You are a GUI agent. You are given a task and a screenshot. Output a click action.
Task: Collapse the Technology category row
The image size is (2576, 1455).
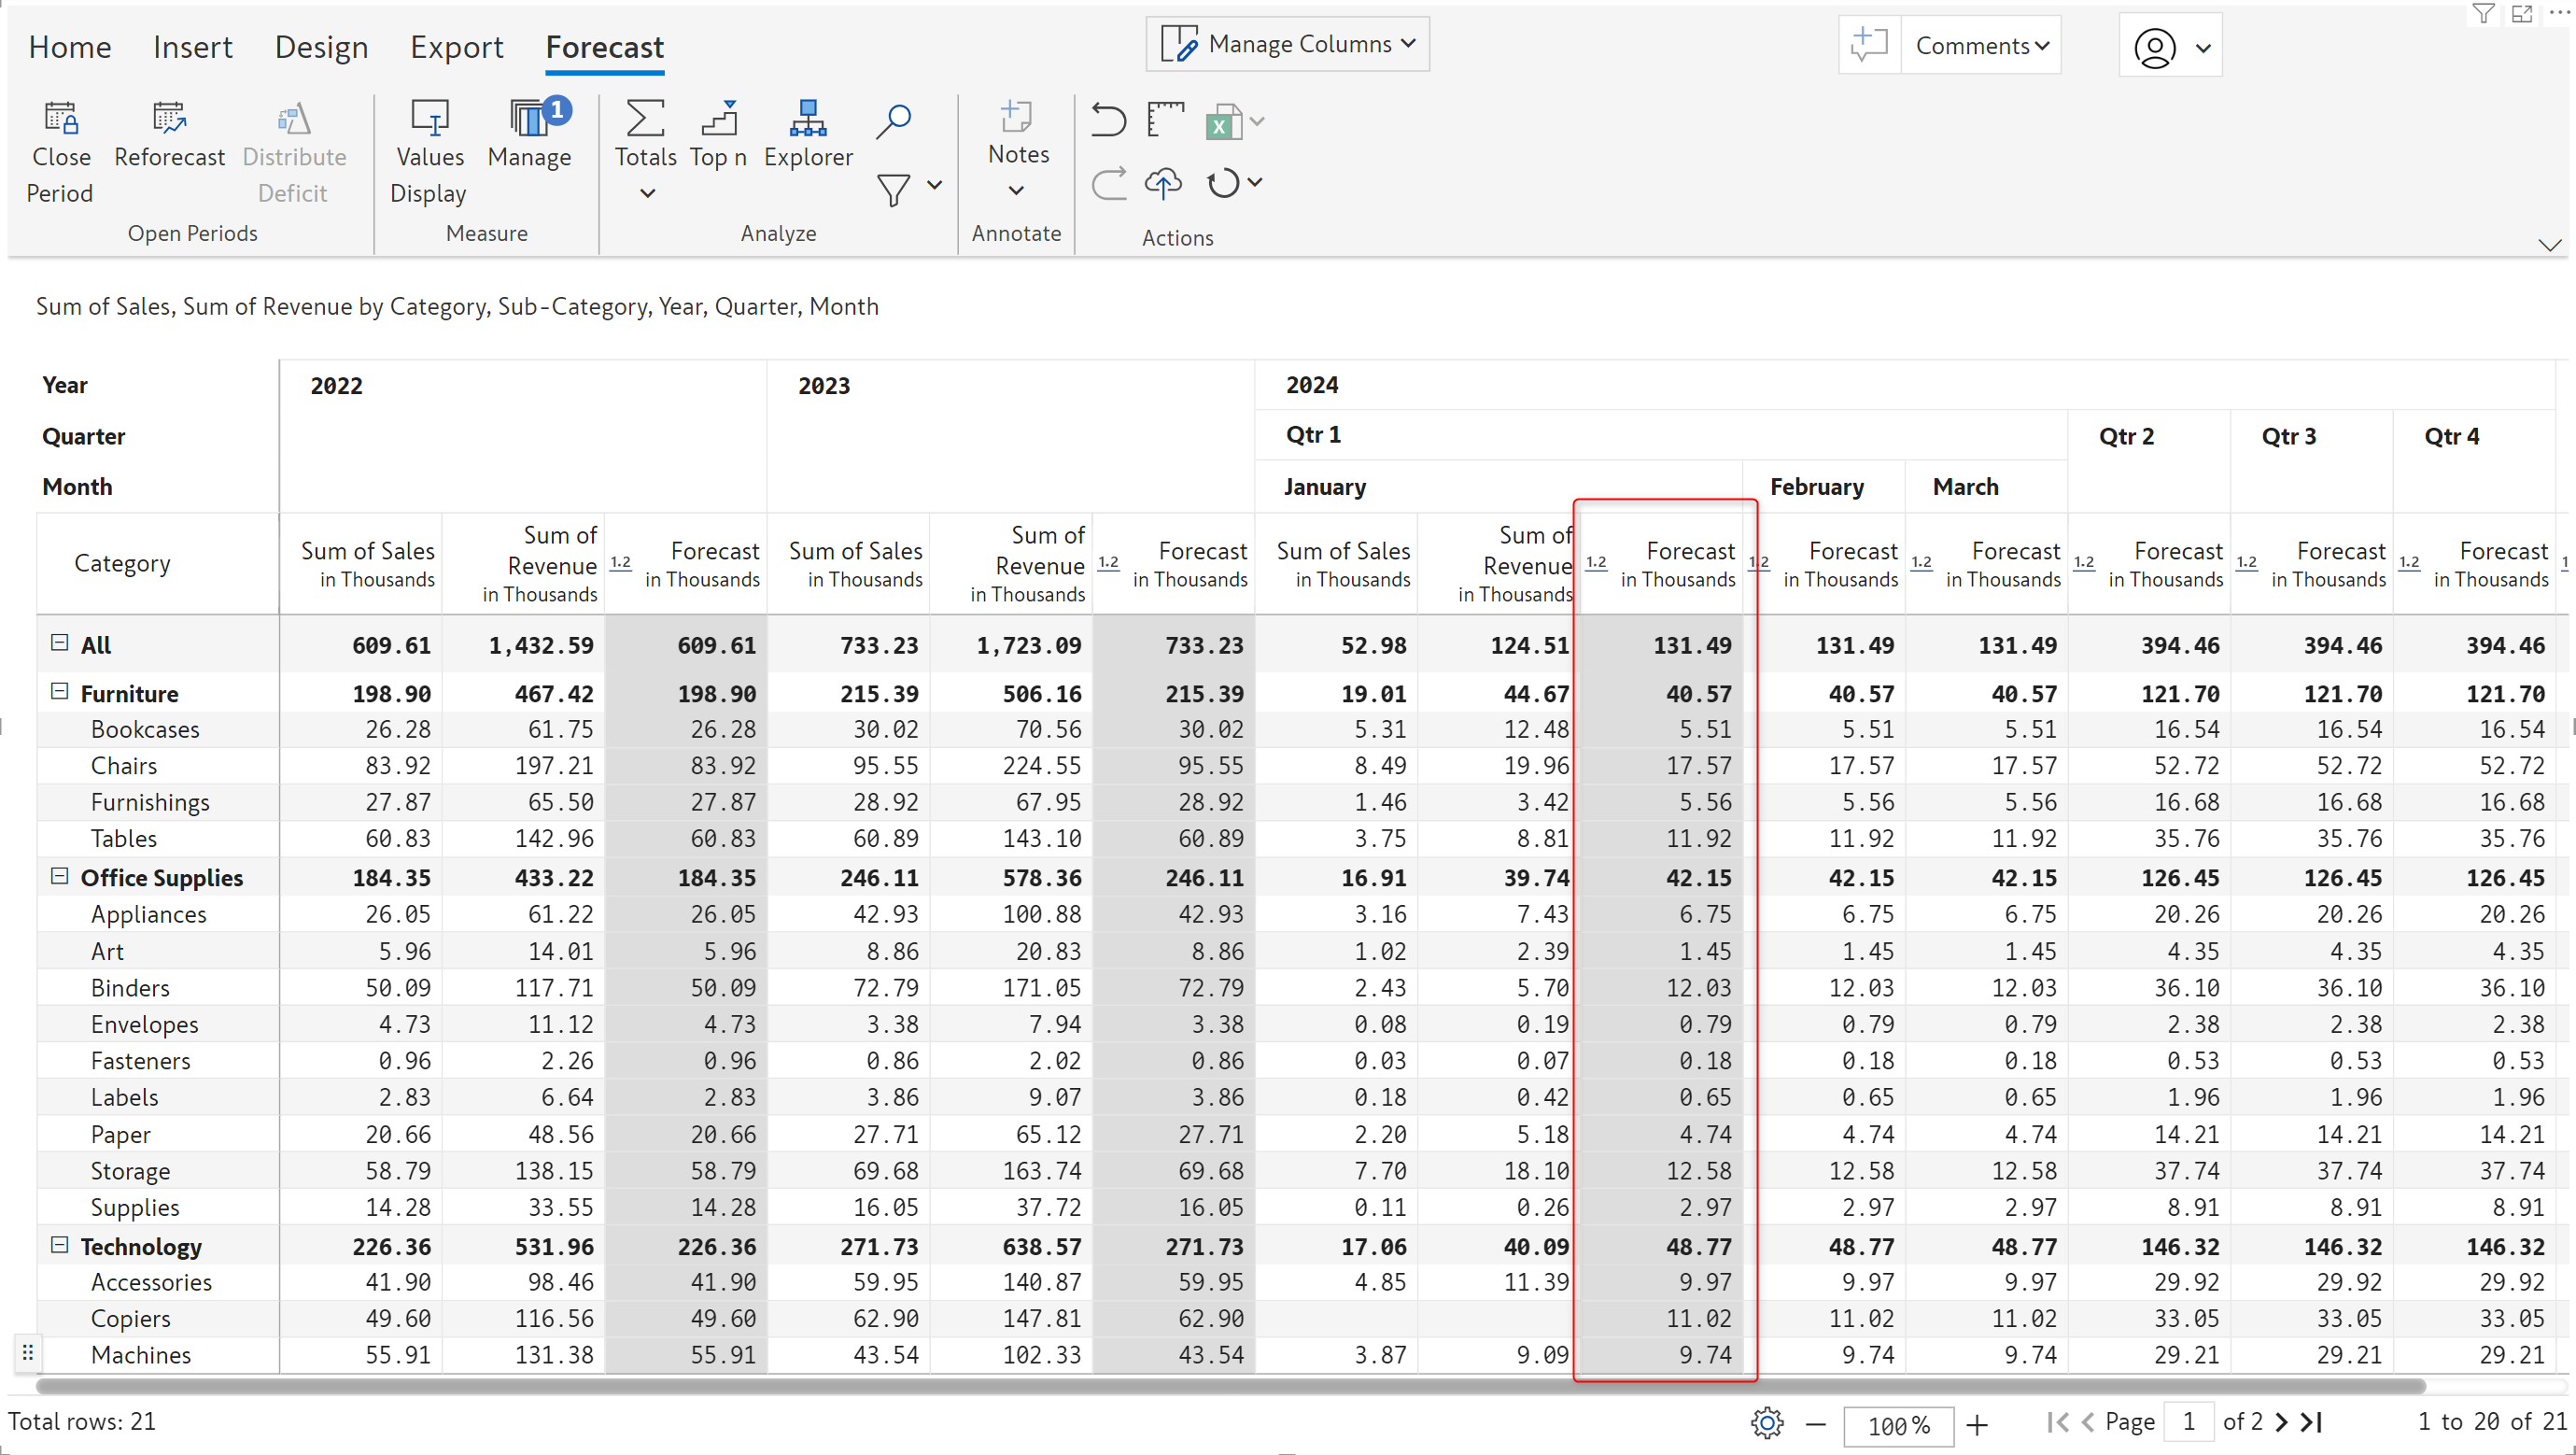click(x=59, y=1245)
